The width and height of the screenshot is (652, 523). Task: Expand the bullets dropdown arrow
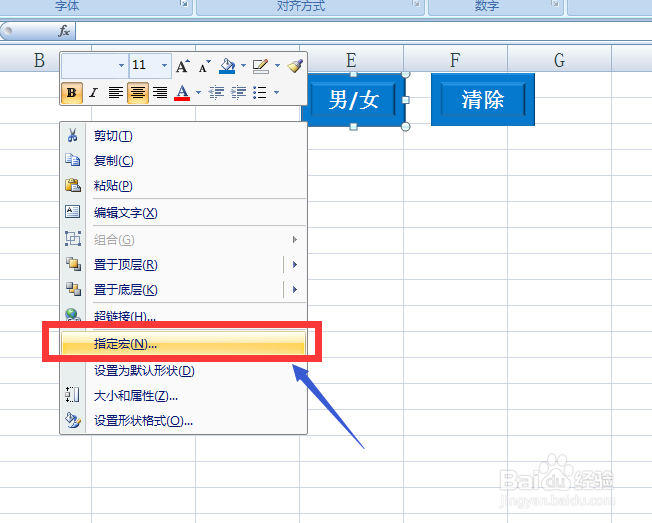277,92
